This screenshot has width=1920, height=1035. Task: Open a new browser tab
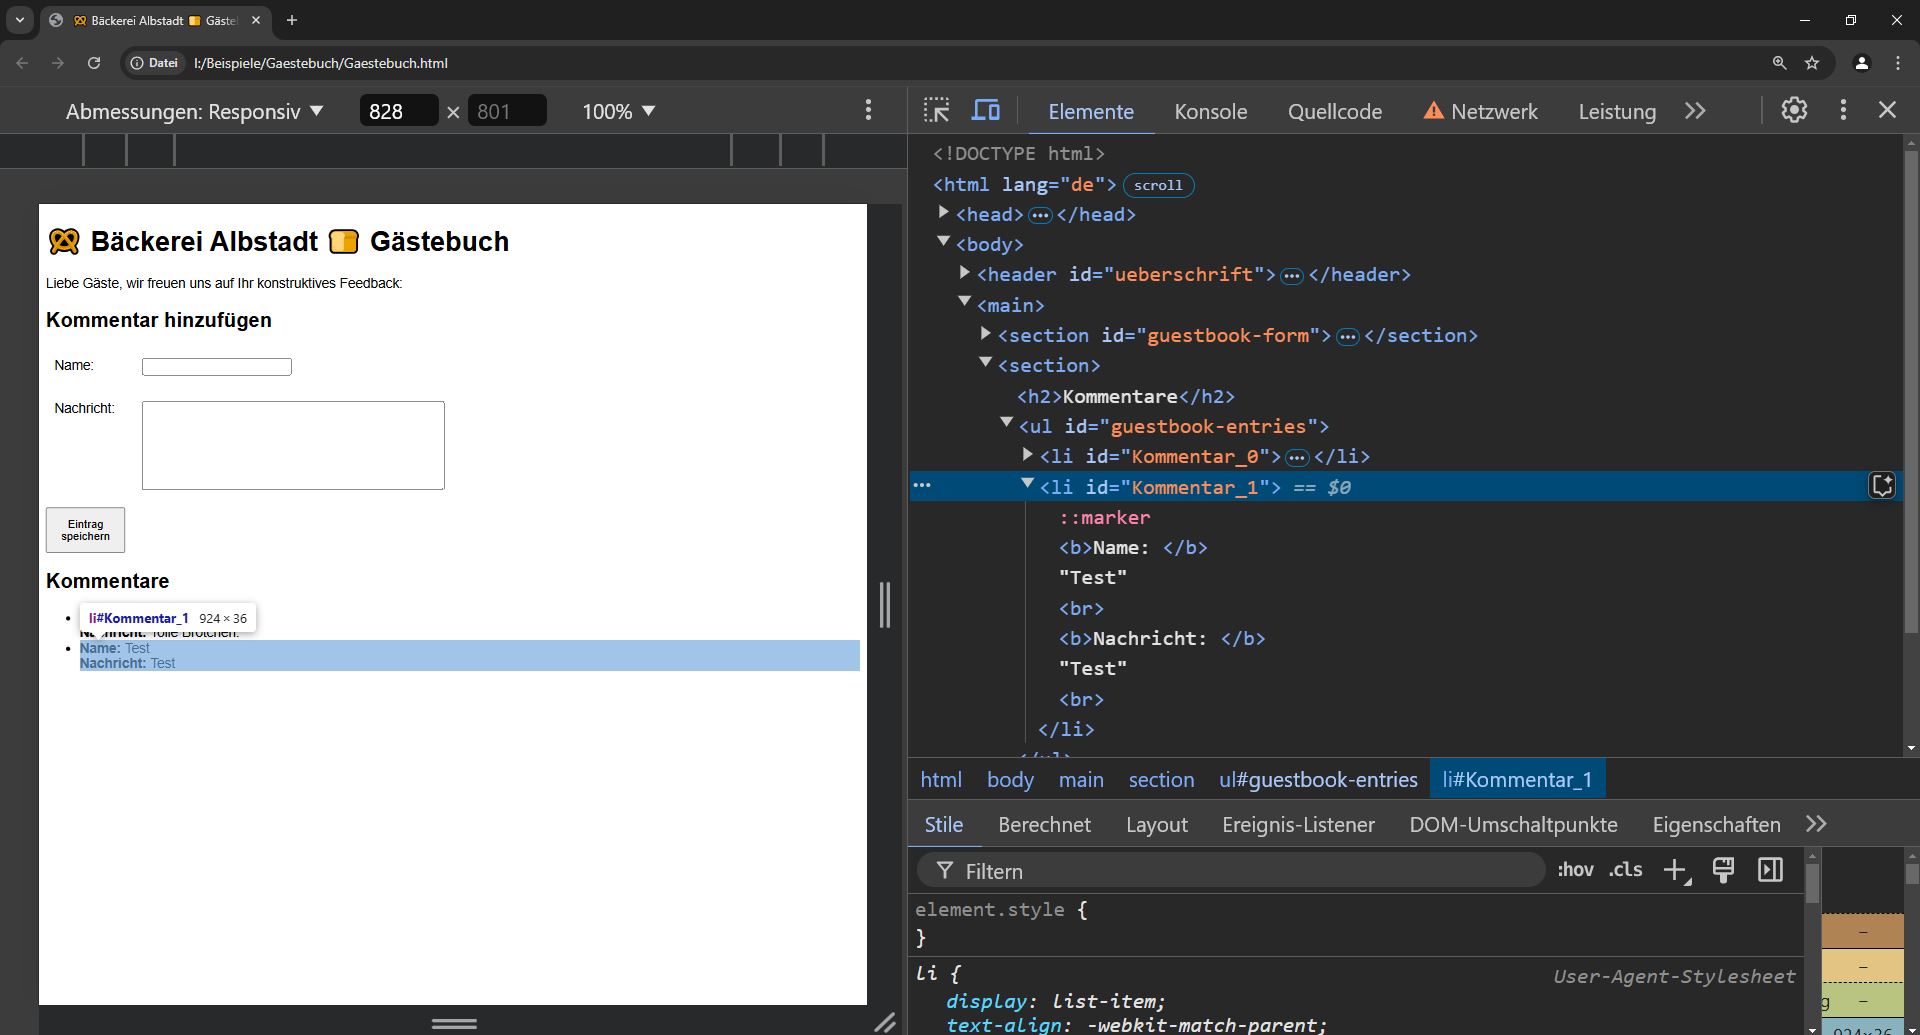click(292, 20)
